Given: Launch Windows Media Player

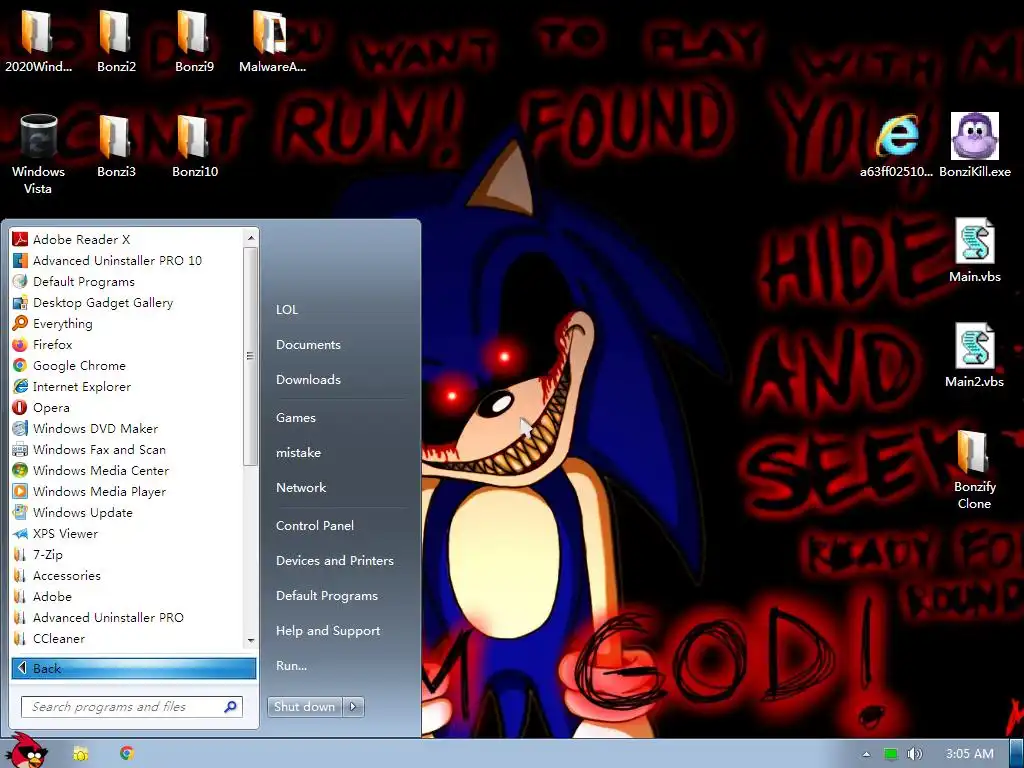Looking at the screenshot, I should [x=128, y=491].
